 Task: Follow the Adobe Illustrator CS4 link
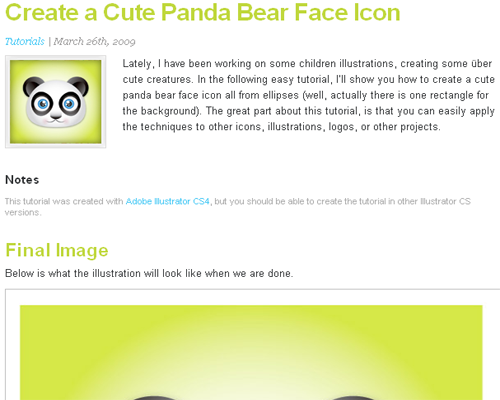point(168,201)
